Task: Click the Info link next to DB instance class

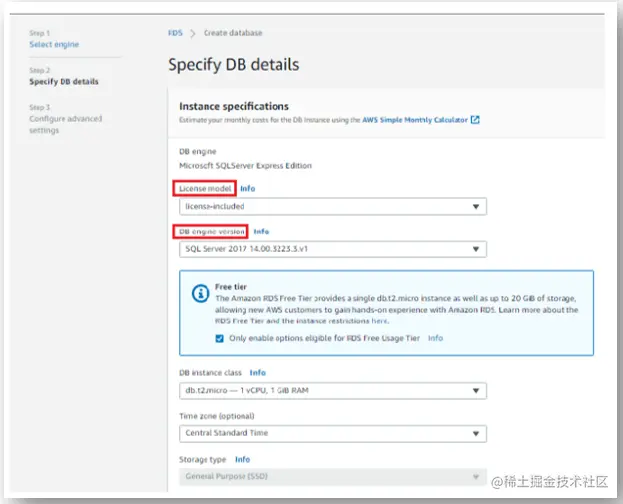Action: (257, 372)
